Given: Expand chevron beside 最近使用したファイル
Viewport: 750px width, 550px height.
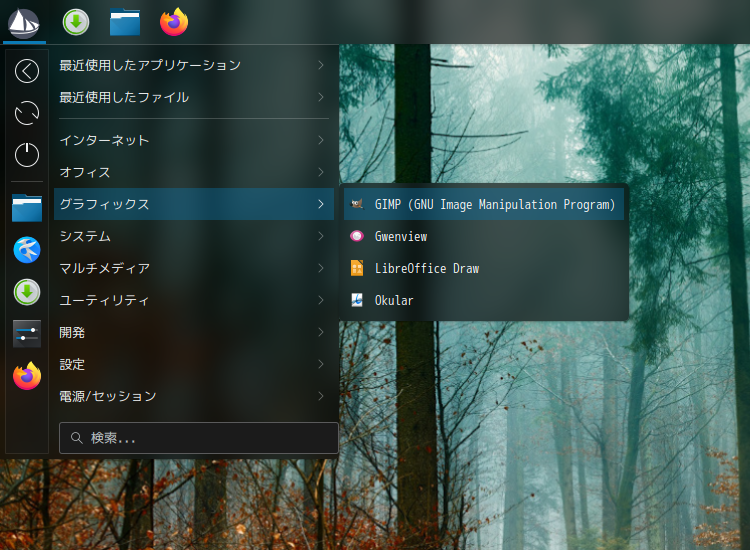Looking at the screenshot, I should (x=321, y=97).
